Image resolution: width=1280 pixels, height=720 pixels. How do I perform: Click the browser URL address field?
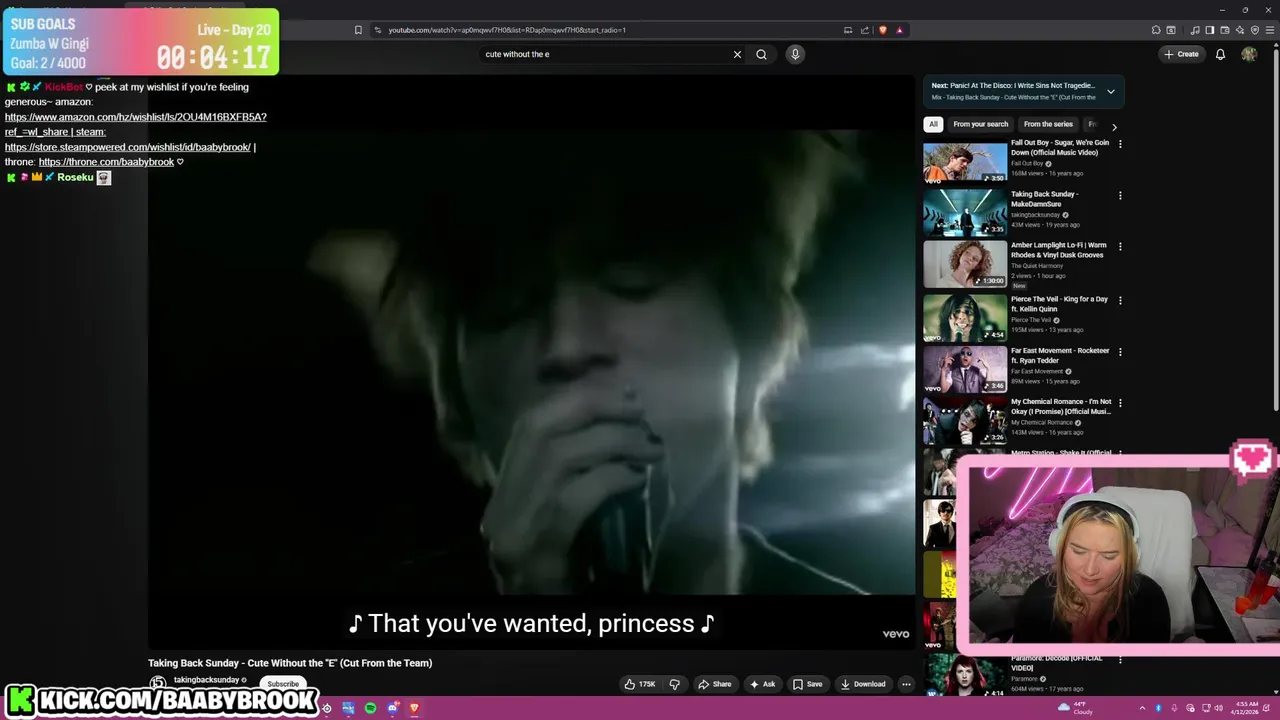(610, 30)
